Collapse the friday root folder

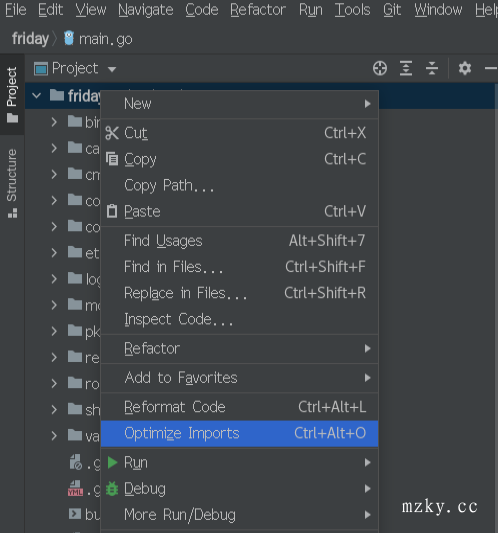pos(36,96)
